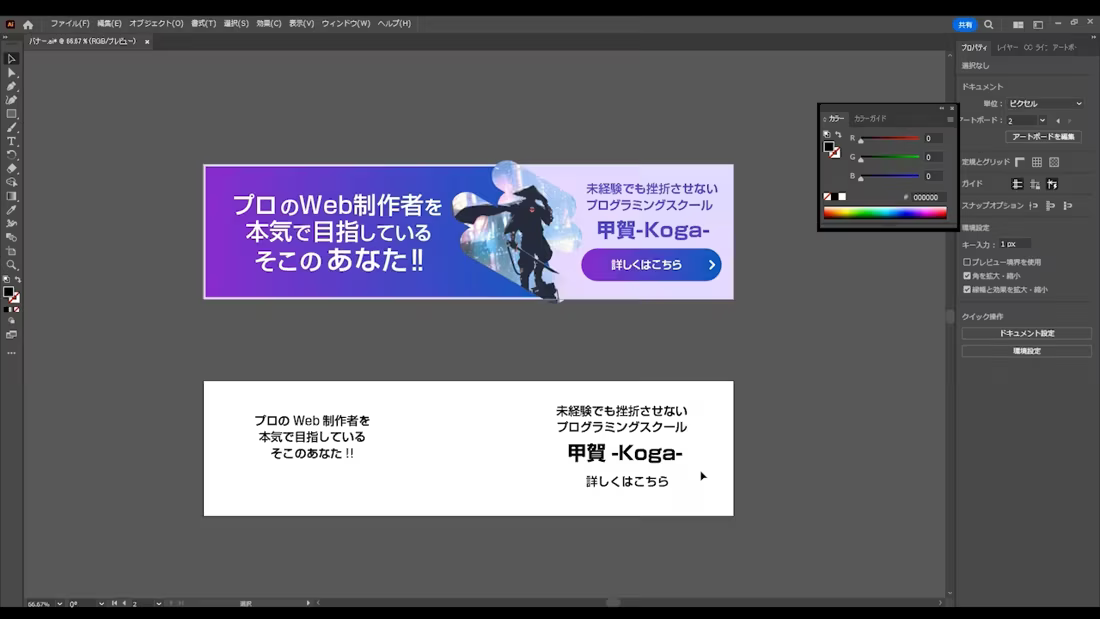Open the オブジェクト(O) menu
The width and height of the screenshot is (1100, 619).
156,24
